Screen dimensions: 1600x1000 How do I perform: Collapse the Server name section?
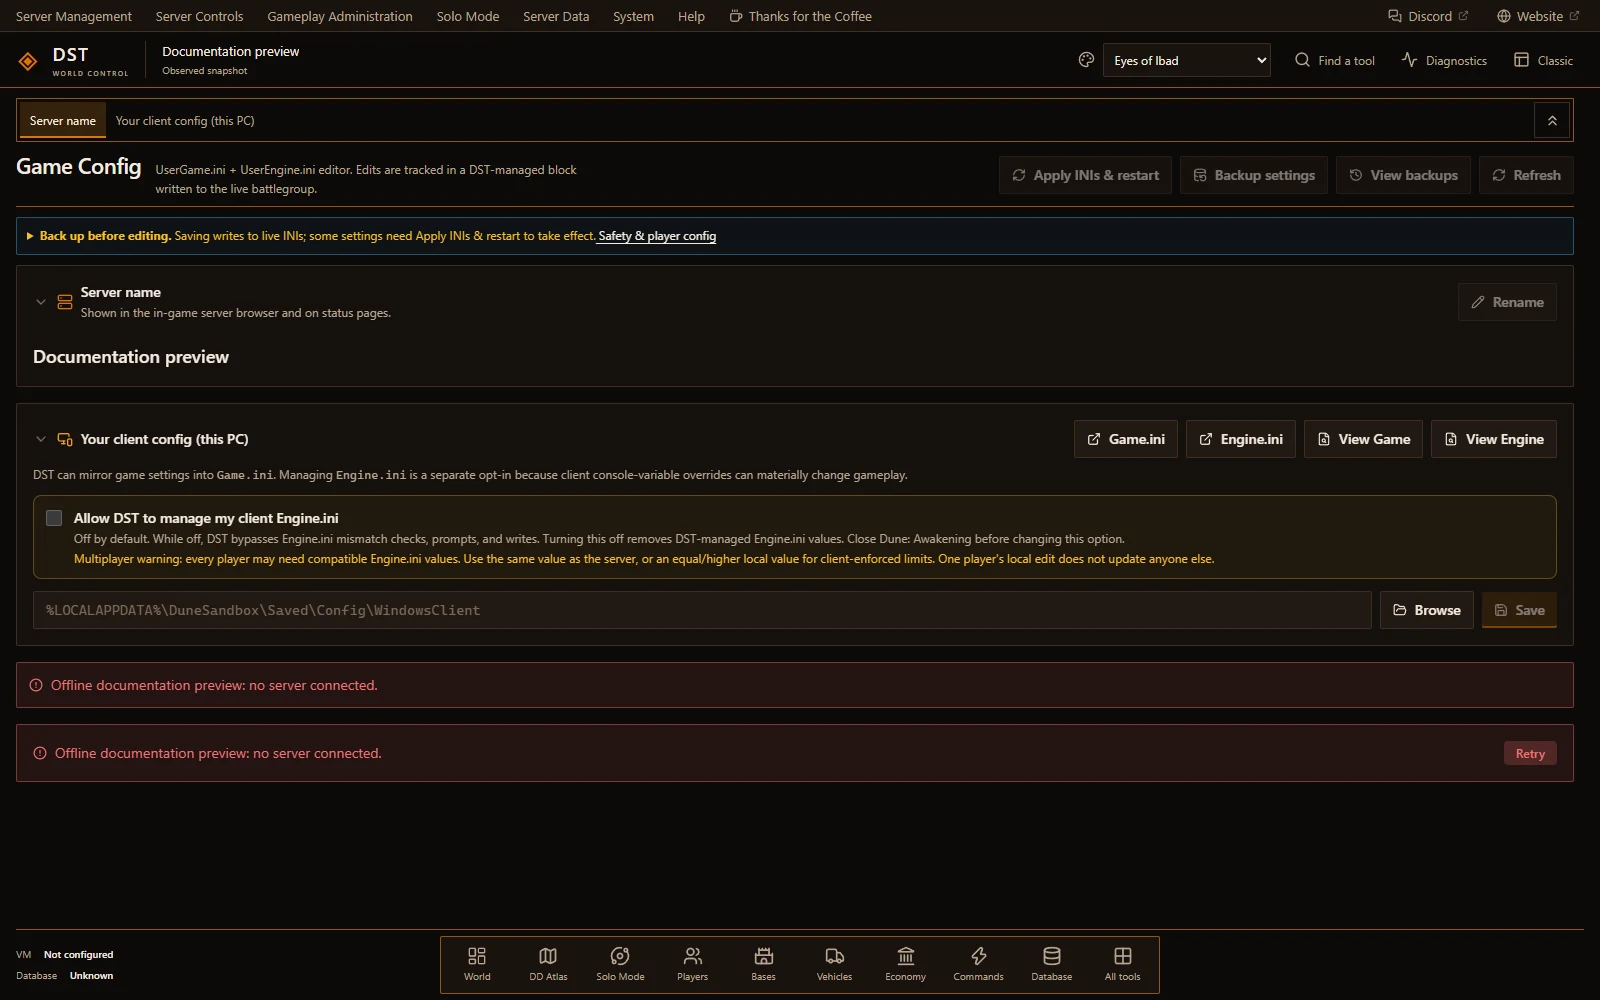point(41,302)
